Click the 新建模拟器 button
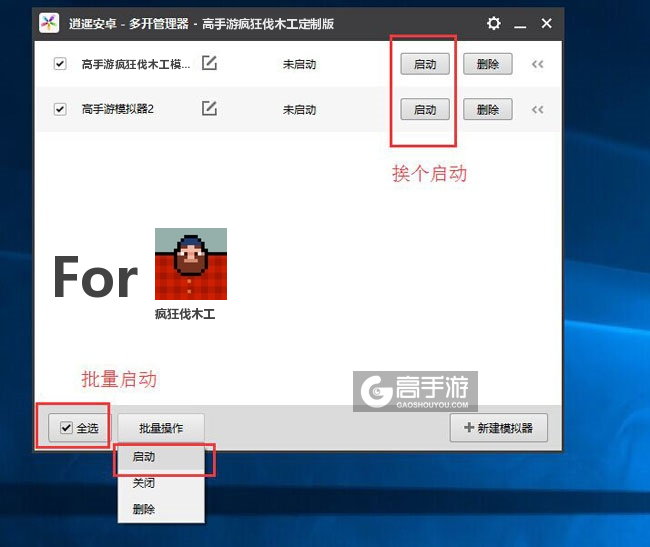Viewport: 650px width, 547px height. [499, 428]
